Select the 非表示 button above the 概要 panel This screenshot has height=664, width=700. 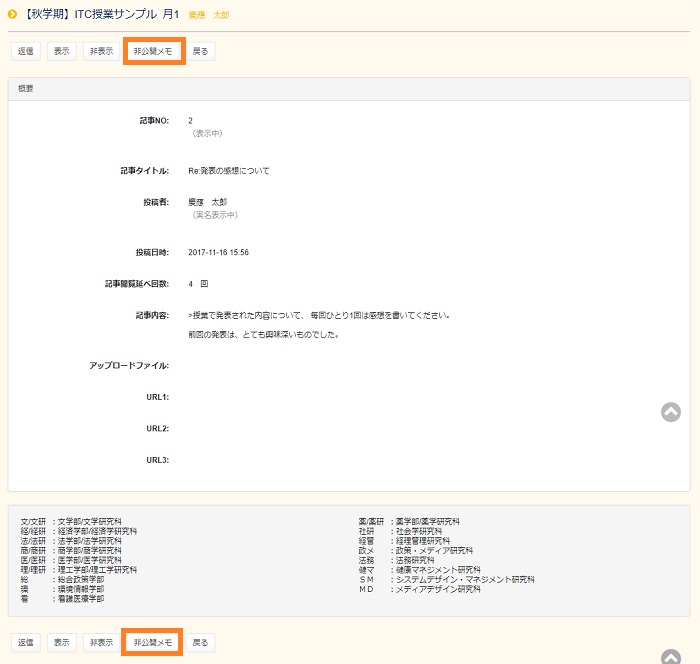click(x=100, y=51)
